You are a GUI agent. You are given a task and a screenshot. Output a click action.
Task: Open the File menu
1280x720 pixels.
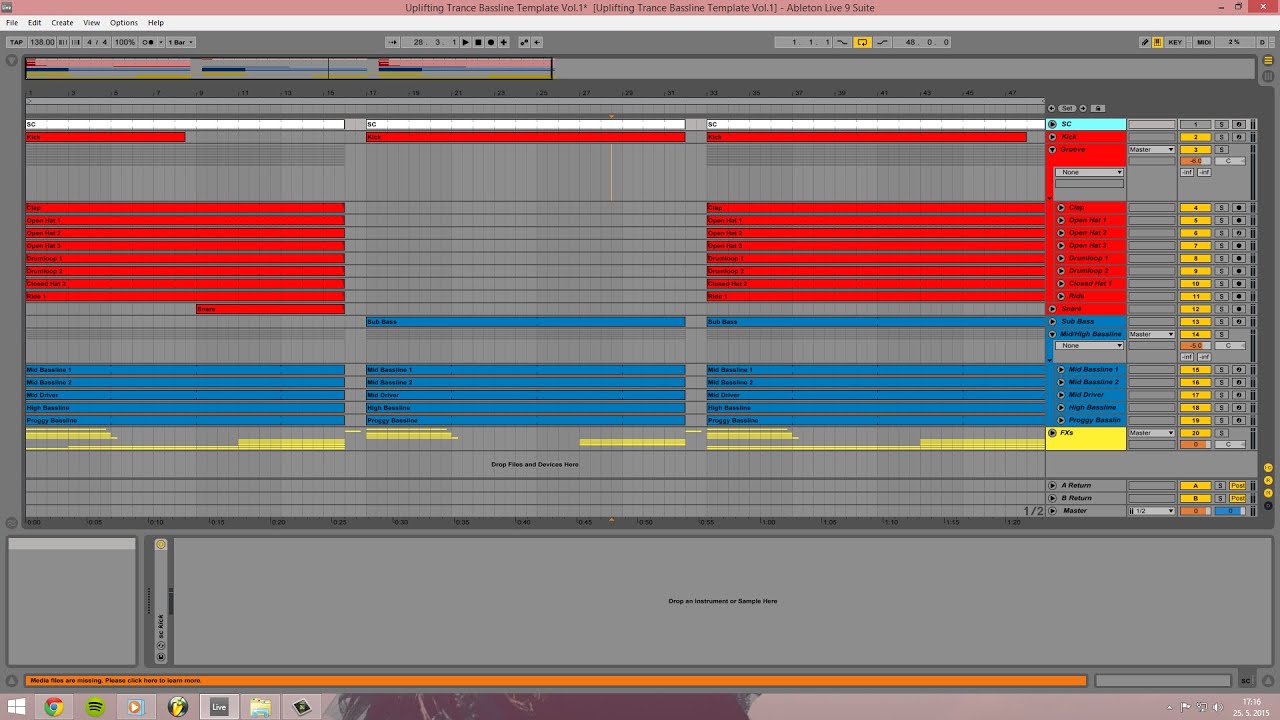pyautogui.click(x=12, y=22)
